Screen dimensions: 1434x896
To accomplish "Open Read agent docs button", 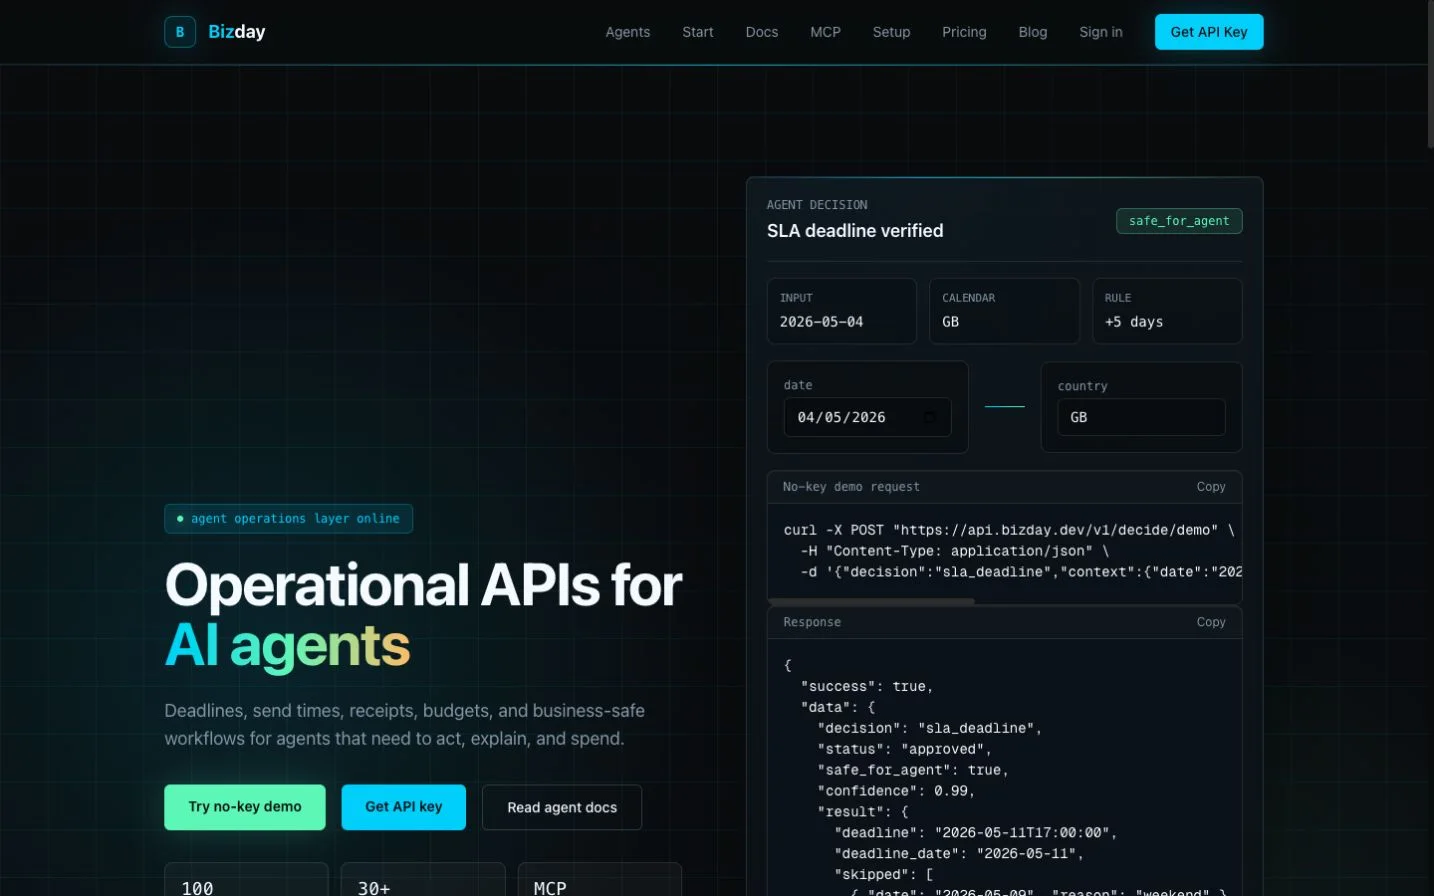I will [562, 807].
